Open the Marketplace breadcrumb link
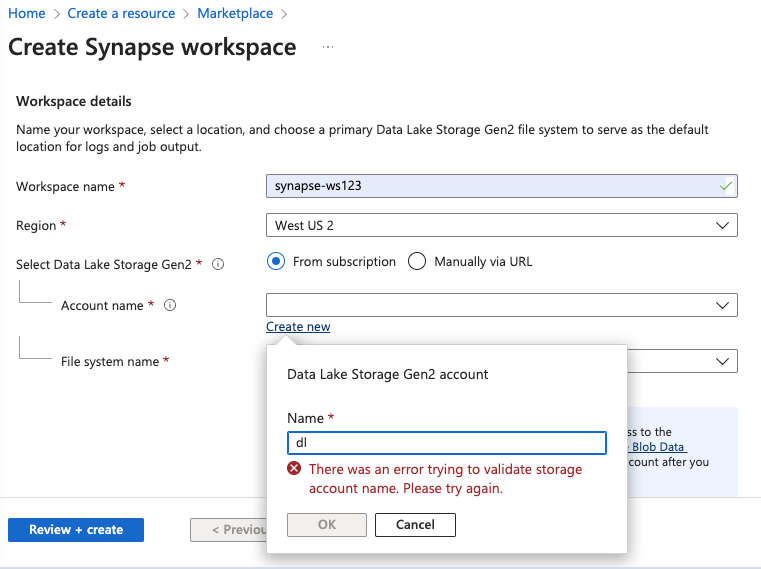This screenshot has width=761, height=569. (x=235, y=13)
